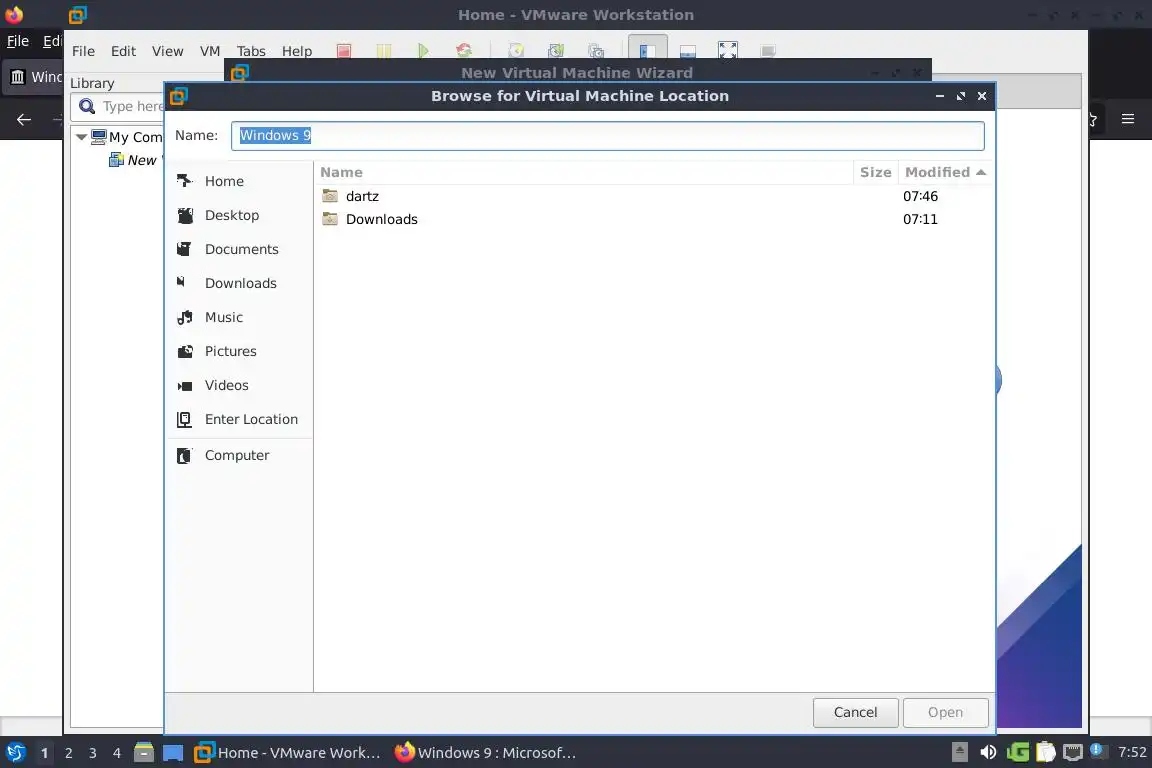Sort file list by Size column

[x=876, y=172]
